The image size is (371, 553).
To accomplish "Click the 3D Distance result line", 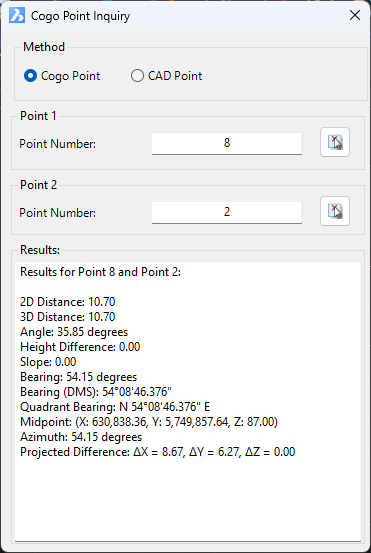I will [68, 317].
